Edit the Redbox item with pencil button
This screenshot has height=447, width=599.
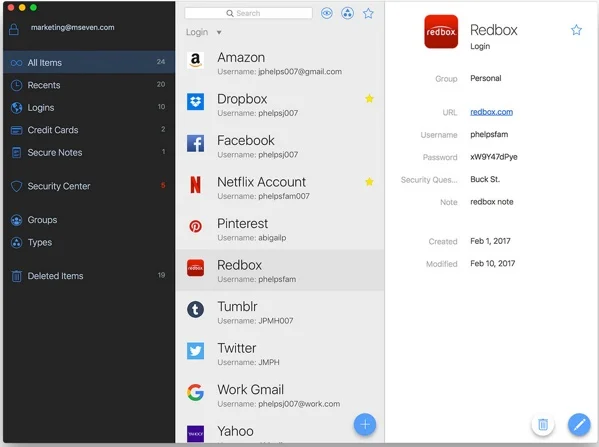coord(579,424)
